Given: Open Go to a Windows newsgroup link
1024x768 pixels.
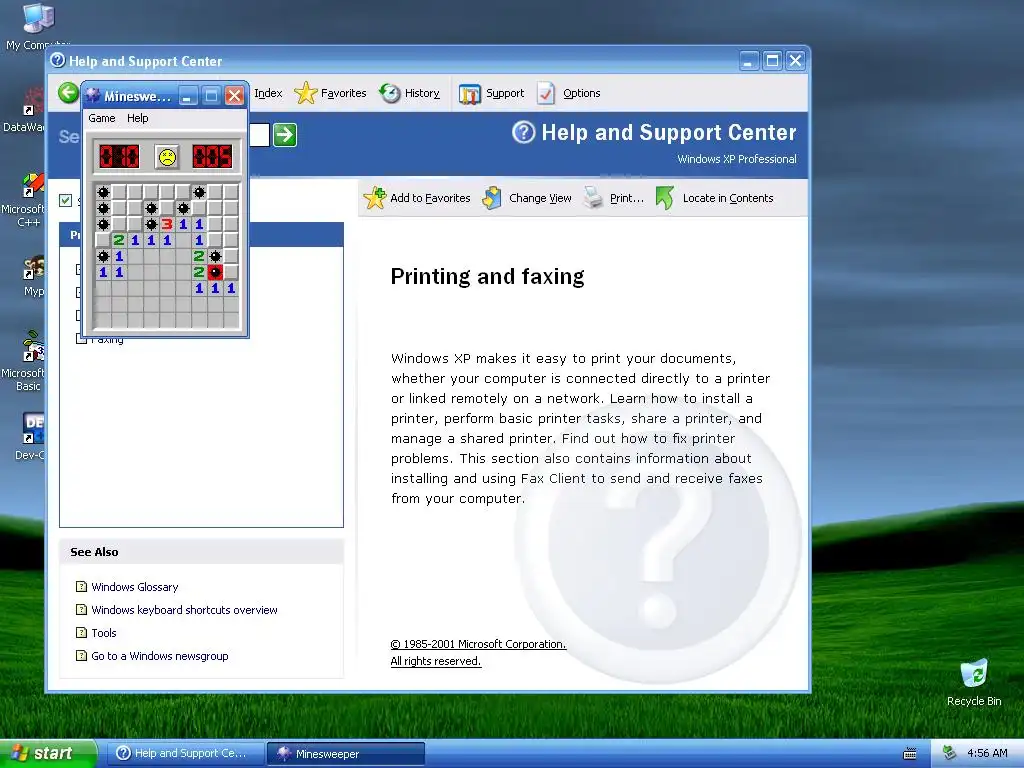Looking at the screenshot, I should tap(160, 656).
